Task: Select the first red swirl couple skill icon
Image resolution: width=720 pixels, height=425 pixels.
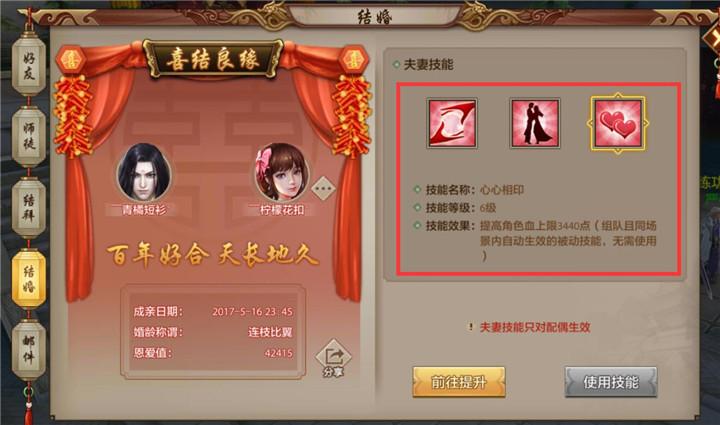Action: coord(452,123)
